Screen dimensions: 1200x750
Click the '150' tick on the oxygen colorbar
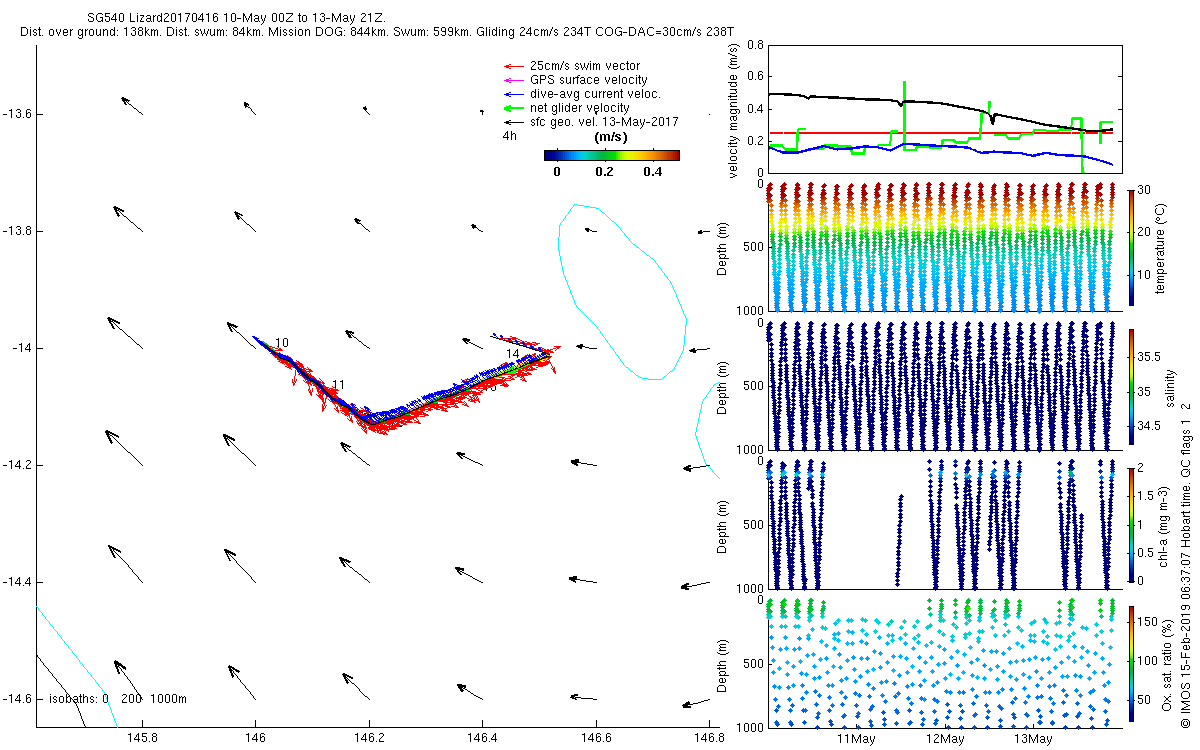(x=1149, y=622)
